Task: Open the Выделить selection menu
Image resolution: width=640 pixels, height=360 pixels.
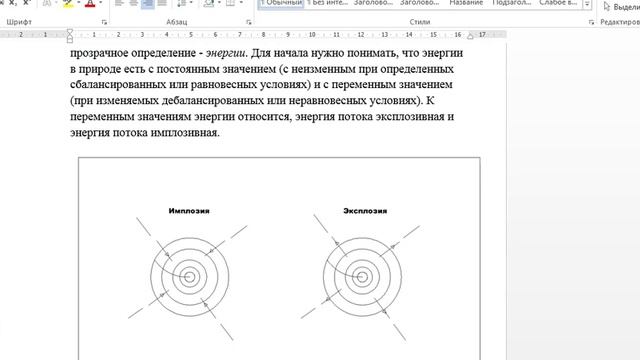Action: [x=622, y=7]
